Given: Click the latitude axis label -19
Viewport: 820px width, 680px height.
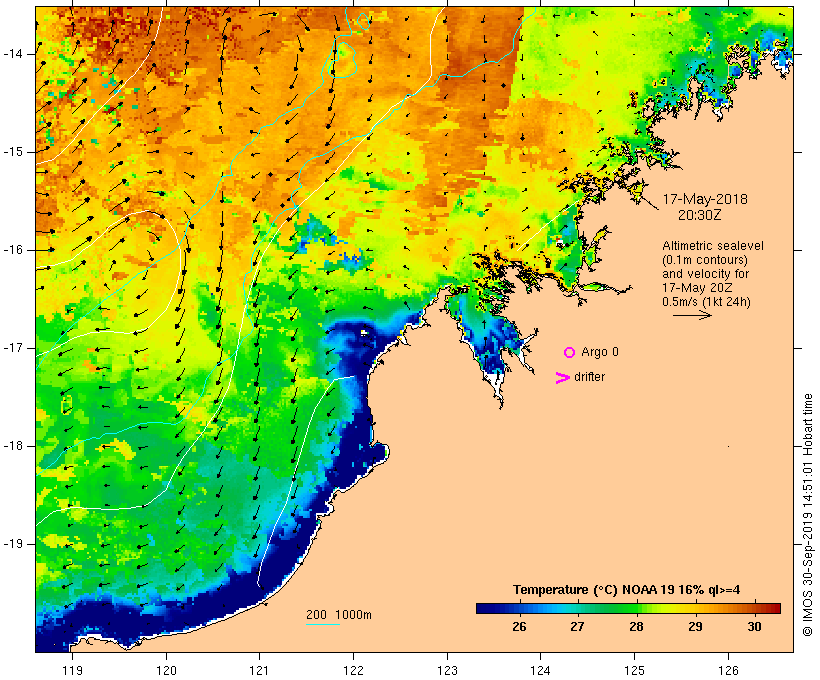Looking at the screenshot, I should pyautogui.click(x=13, y=544).
